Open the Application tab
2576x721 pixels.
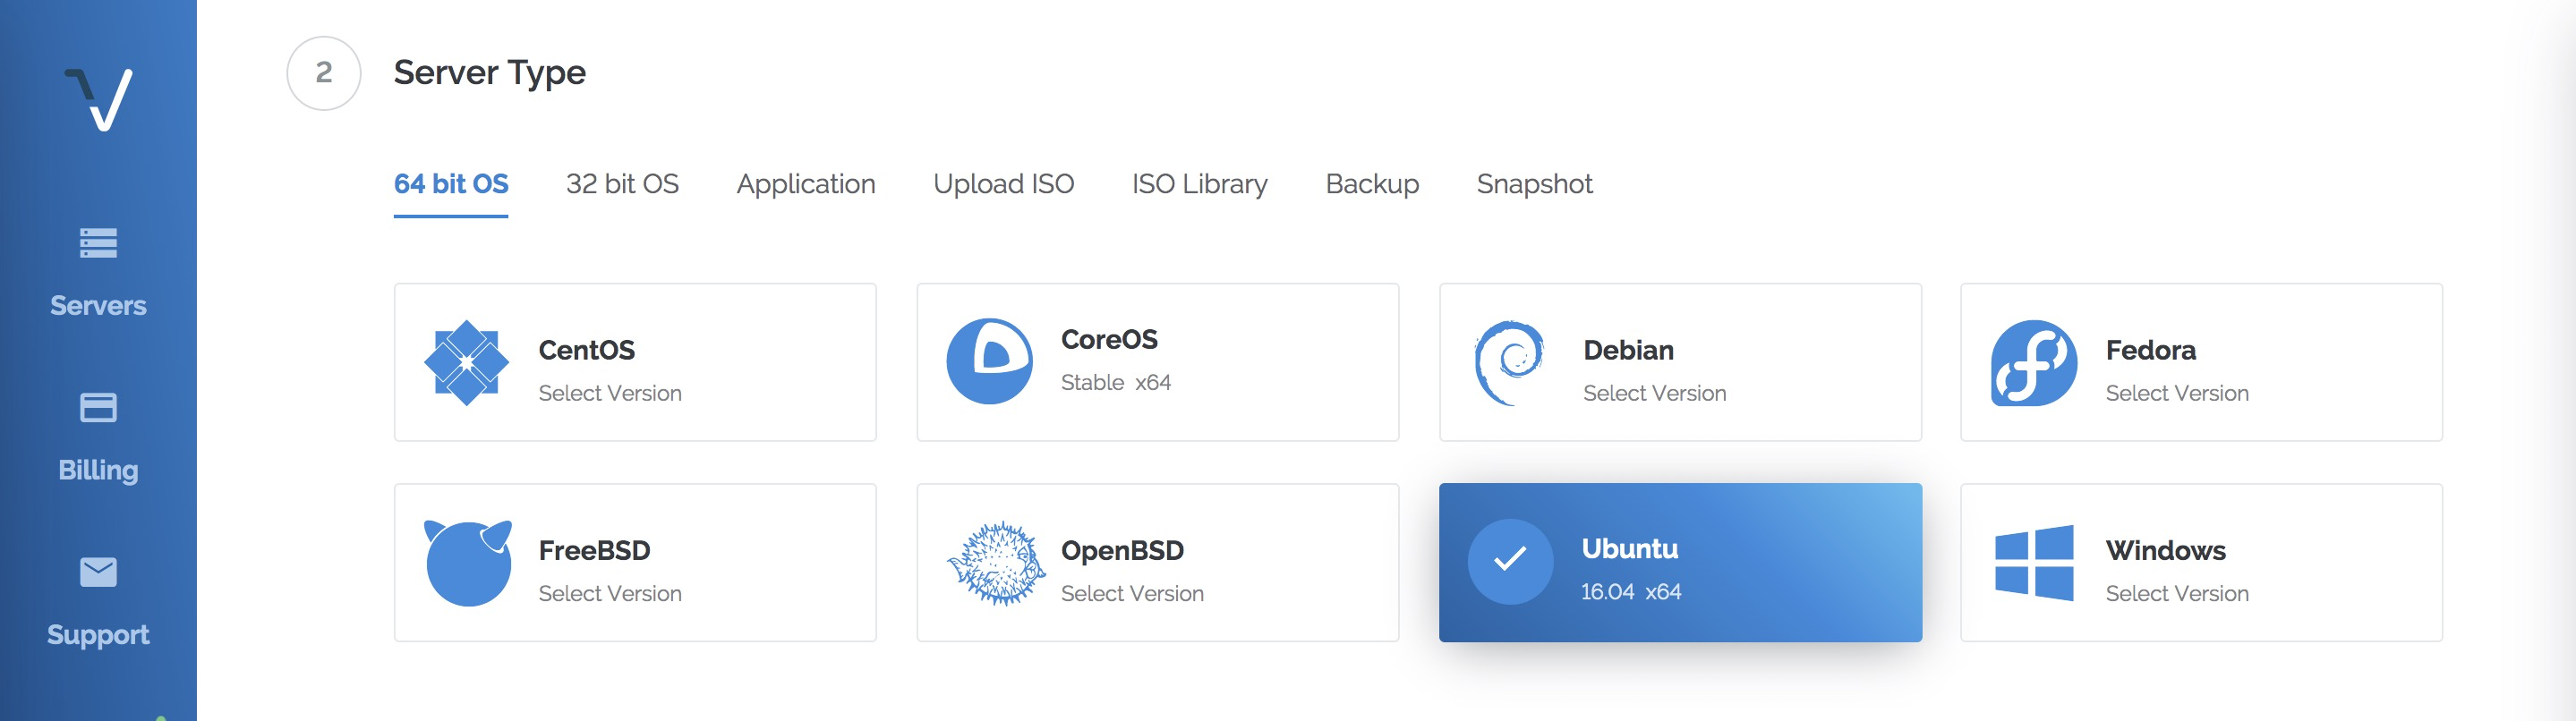point(806,184)
